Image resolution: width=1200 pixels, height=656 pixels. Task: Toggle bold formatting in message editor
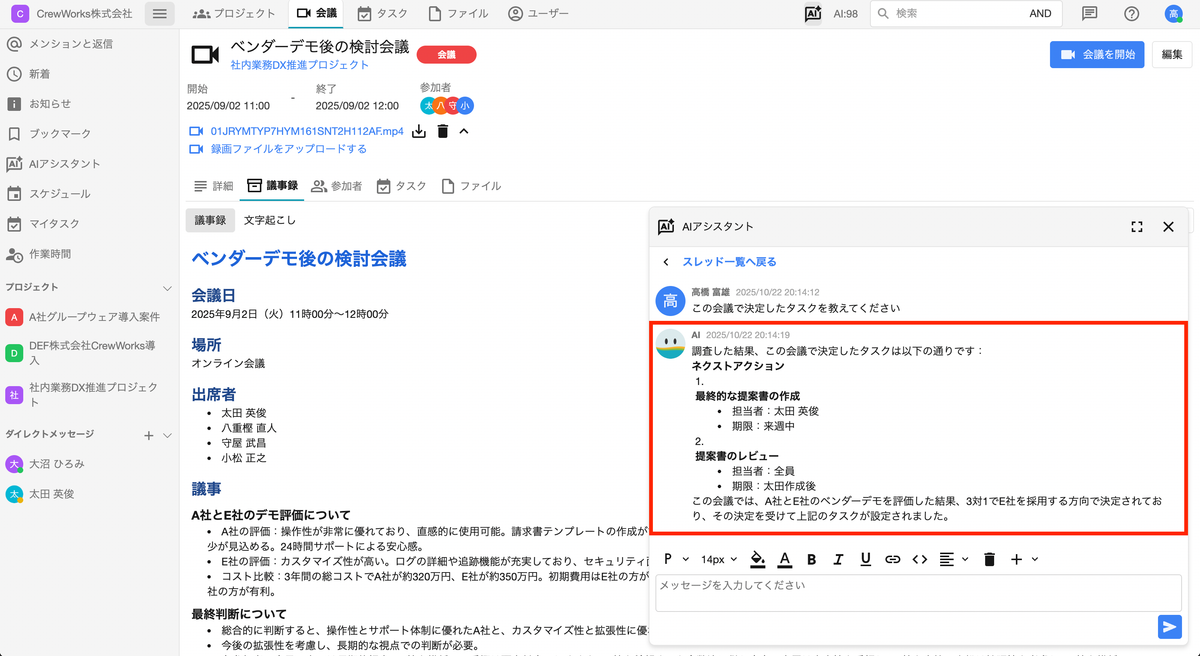pos(812,559)
